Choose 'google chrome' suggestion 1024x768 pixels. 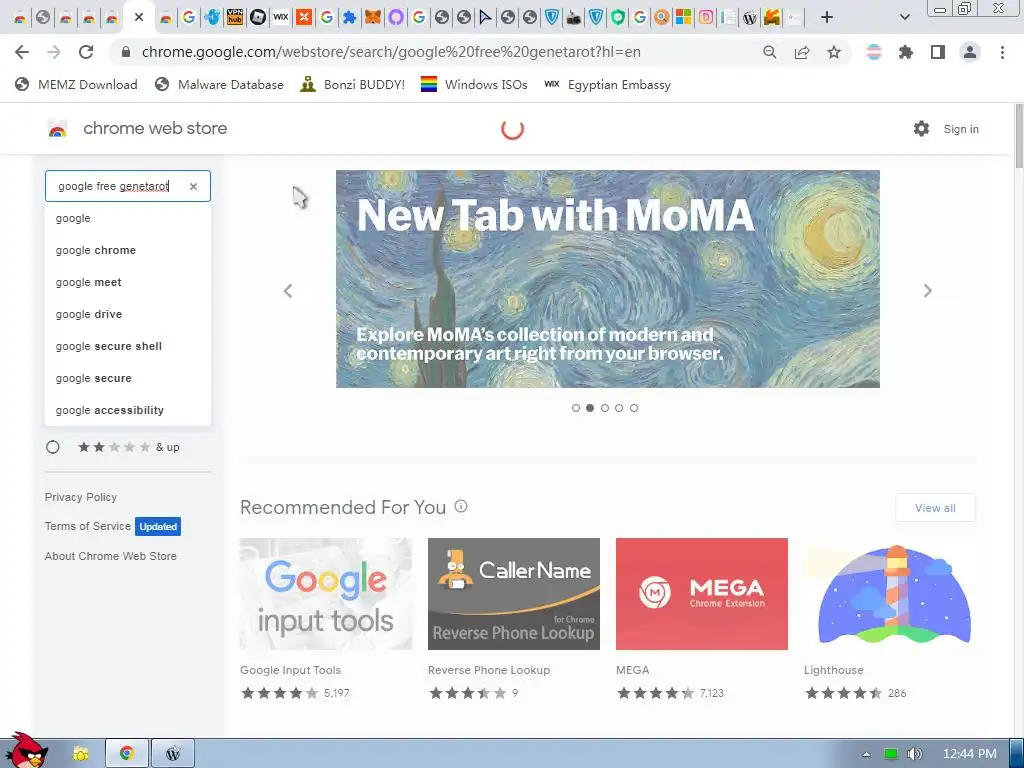pos(128,250)
